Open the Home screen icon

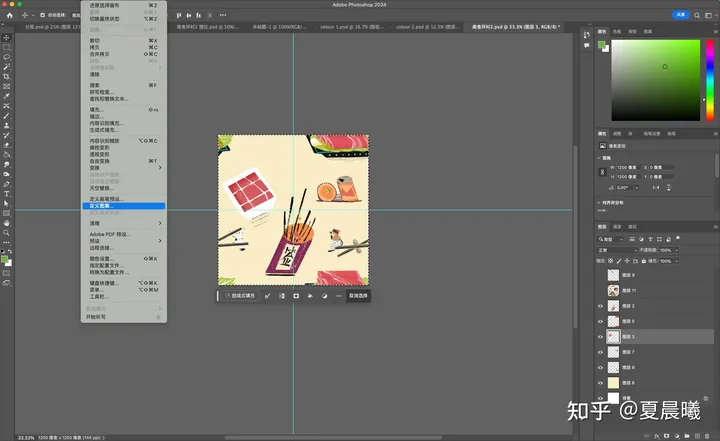pos(9,15)
